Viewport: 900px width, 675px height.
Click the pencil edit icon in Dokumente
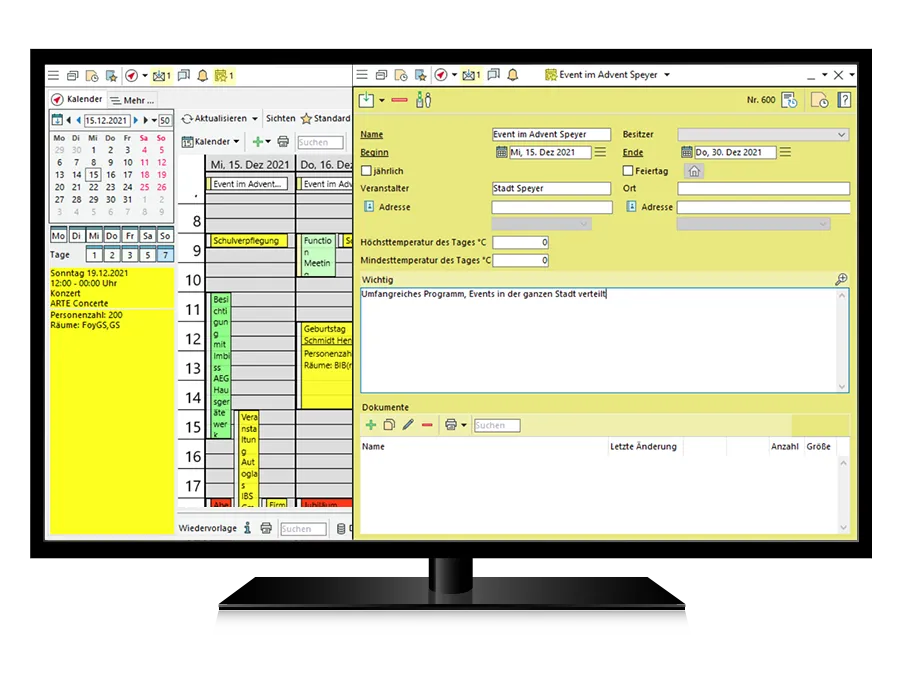point(408,425)
